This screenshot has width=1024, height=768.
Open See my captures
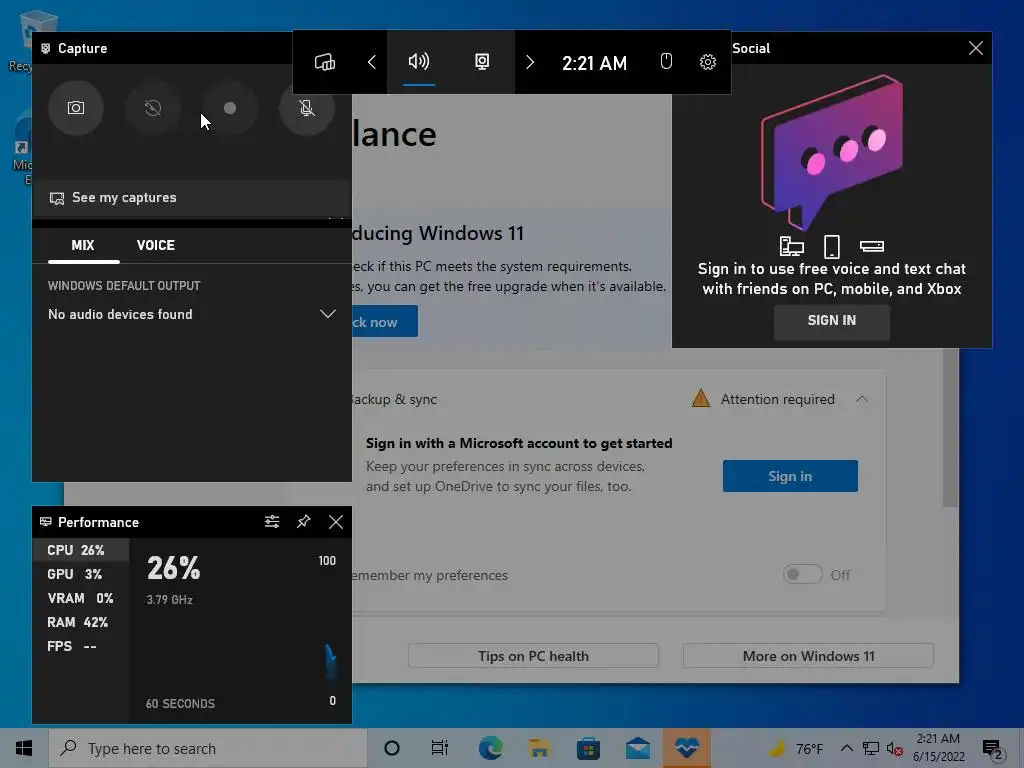coord(191,198)
